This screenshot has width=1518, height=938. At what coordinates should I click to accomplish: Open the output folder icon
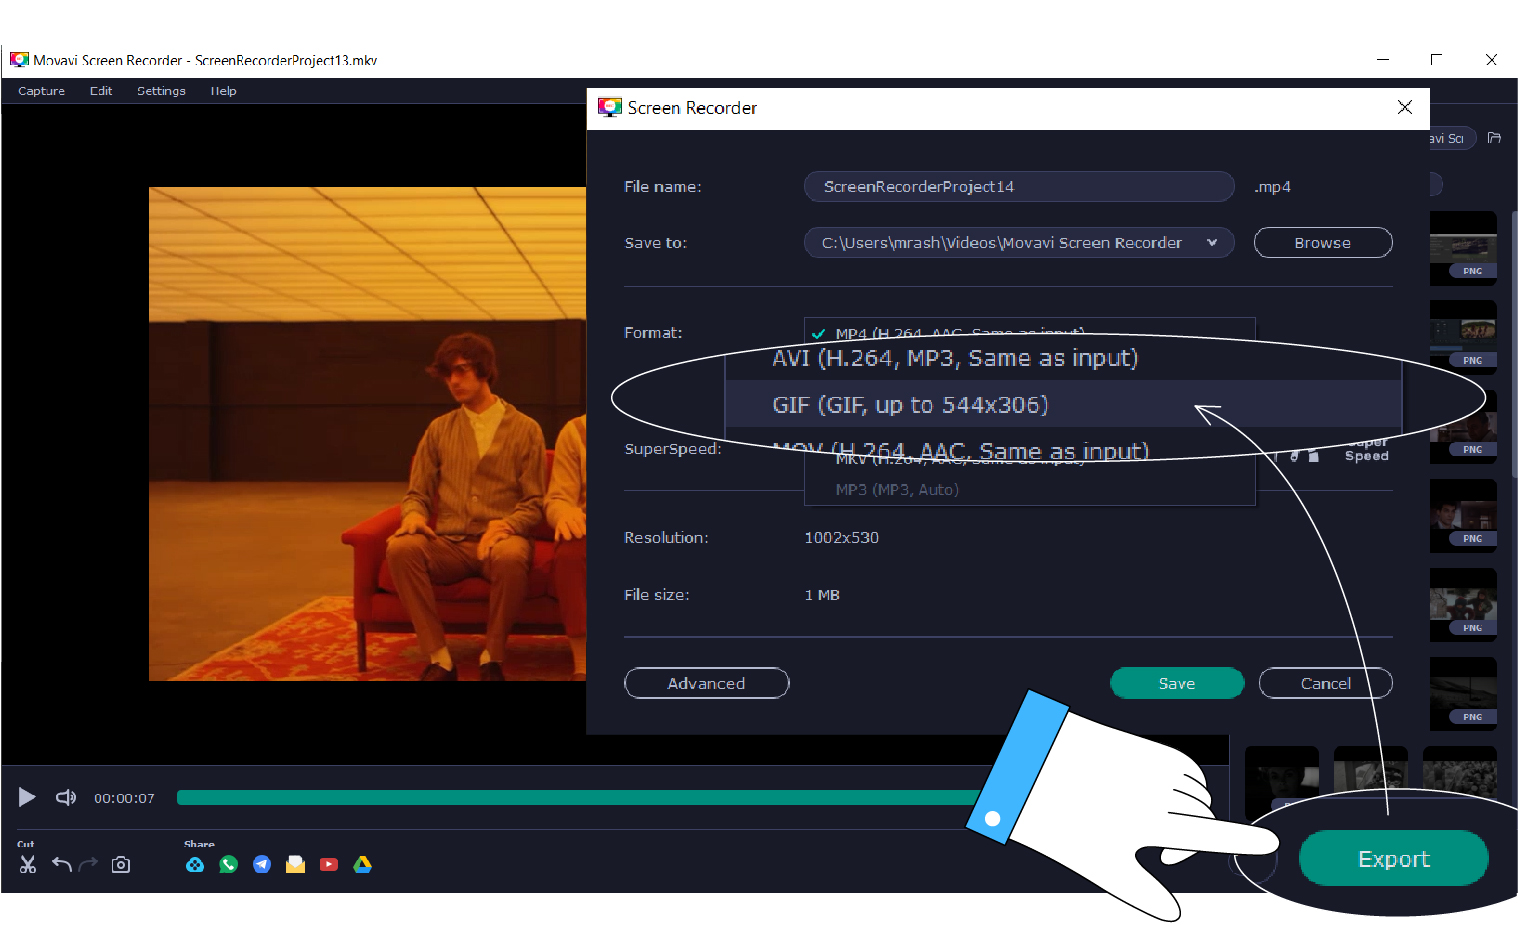click(x=1494, y=138)
